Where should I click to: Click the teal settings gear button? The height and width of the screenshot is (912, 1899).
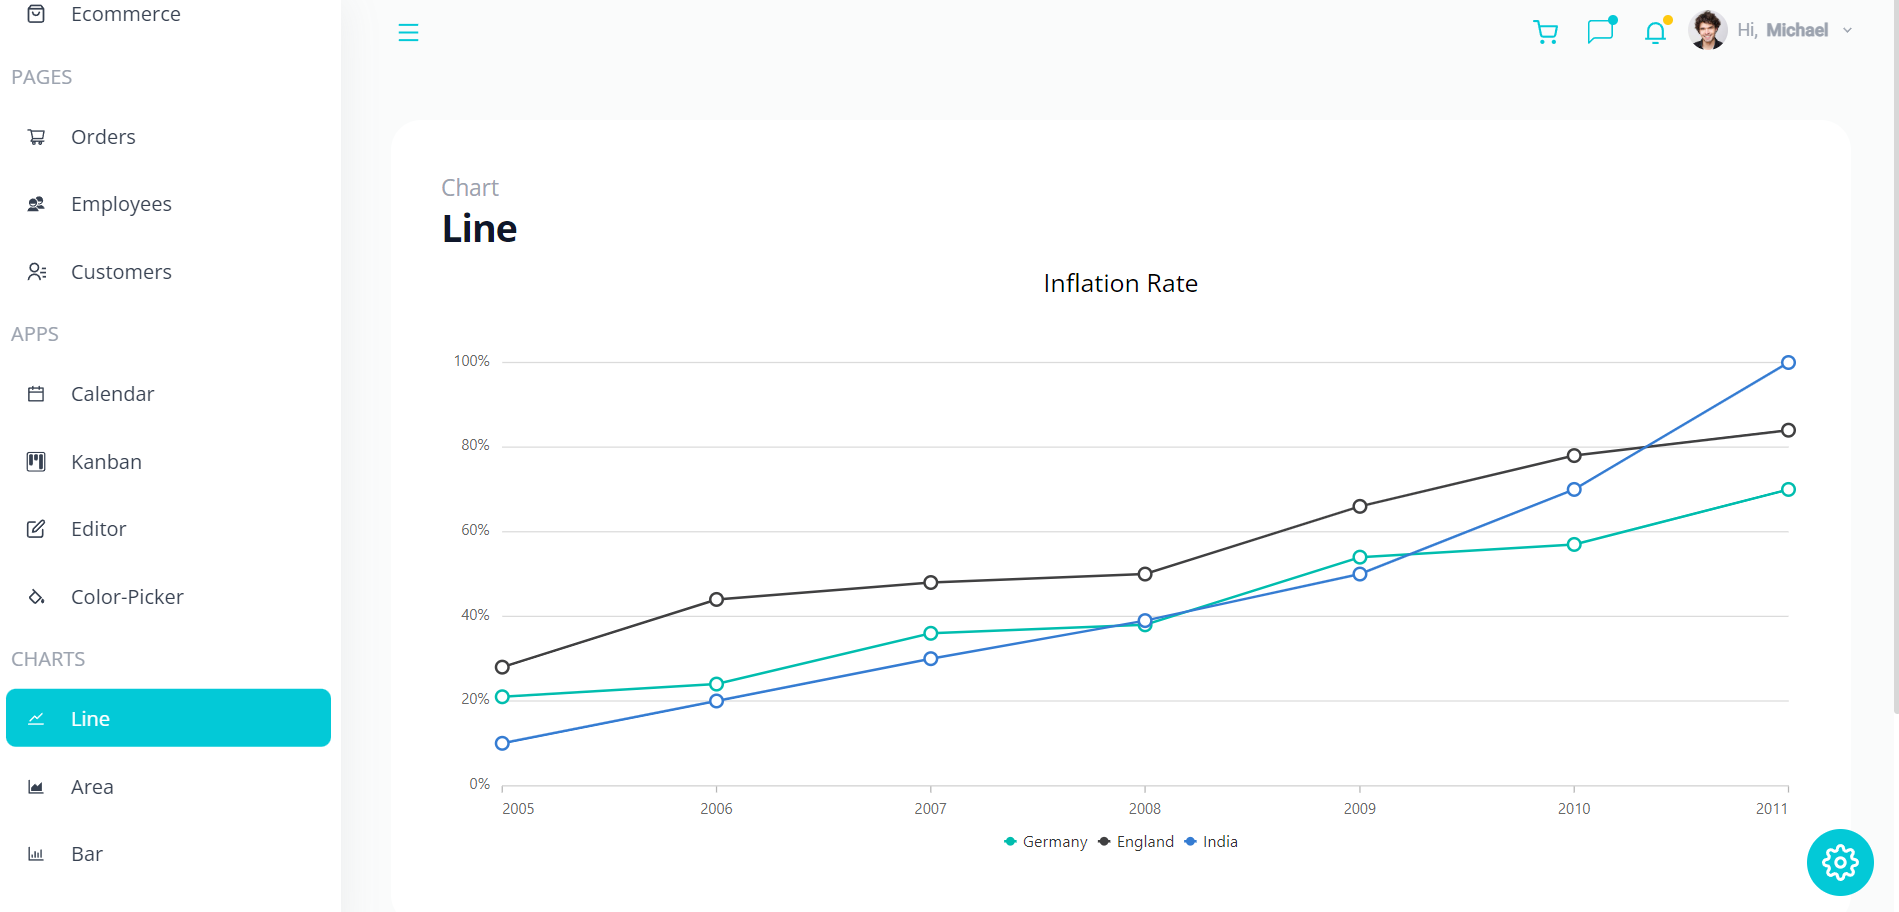[1839, 862]
